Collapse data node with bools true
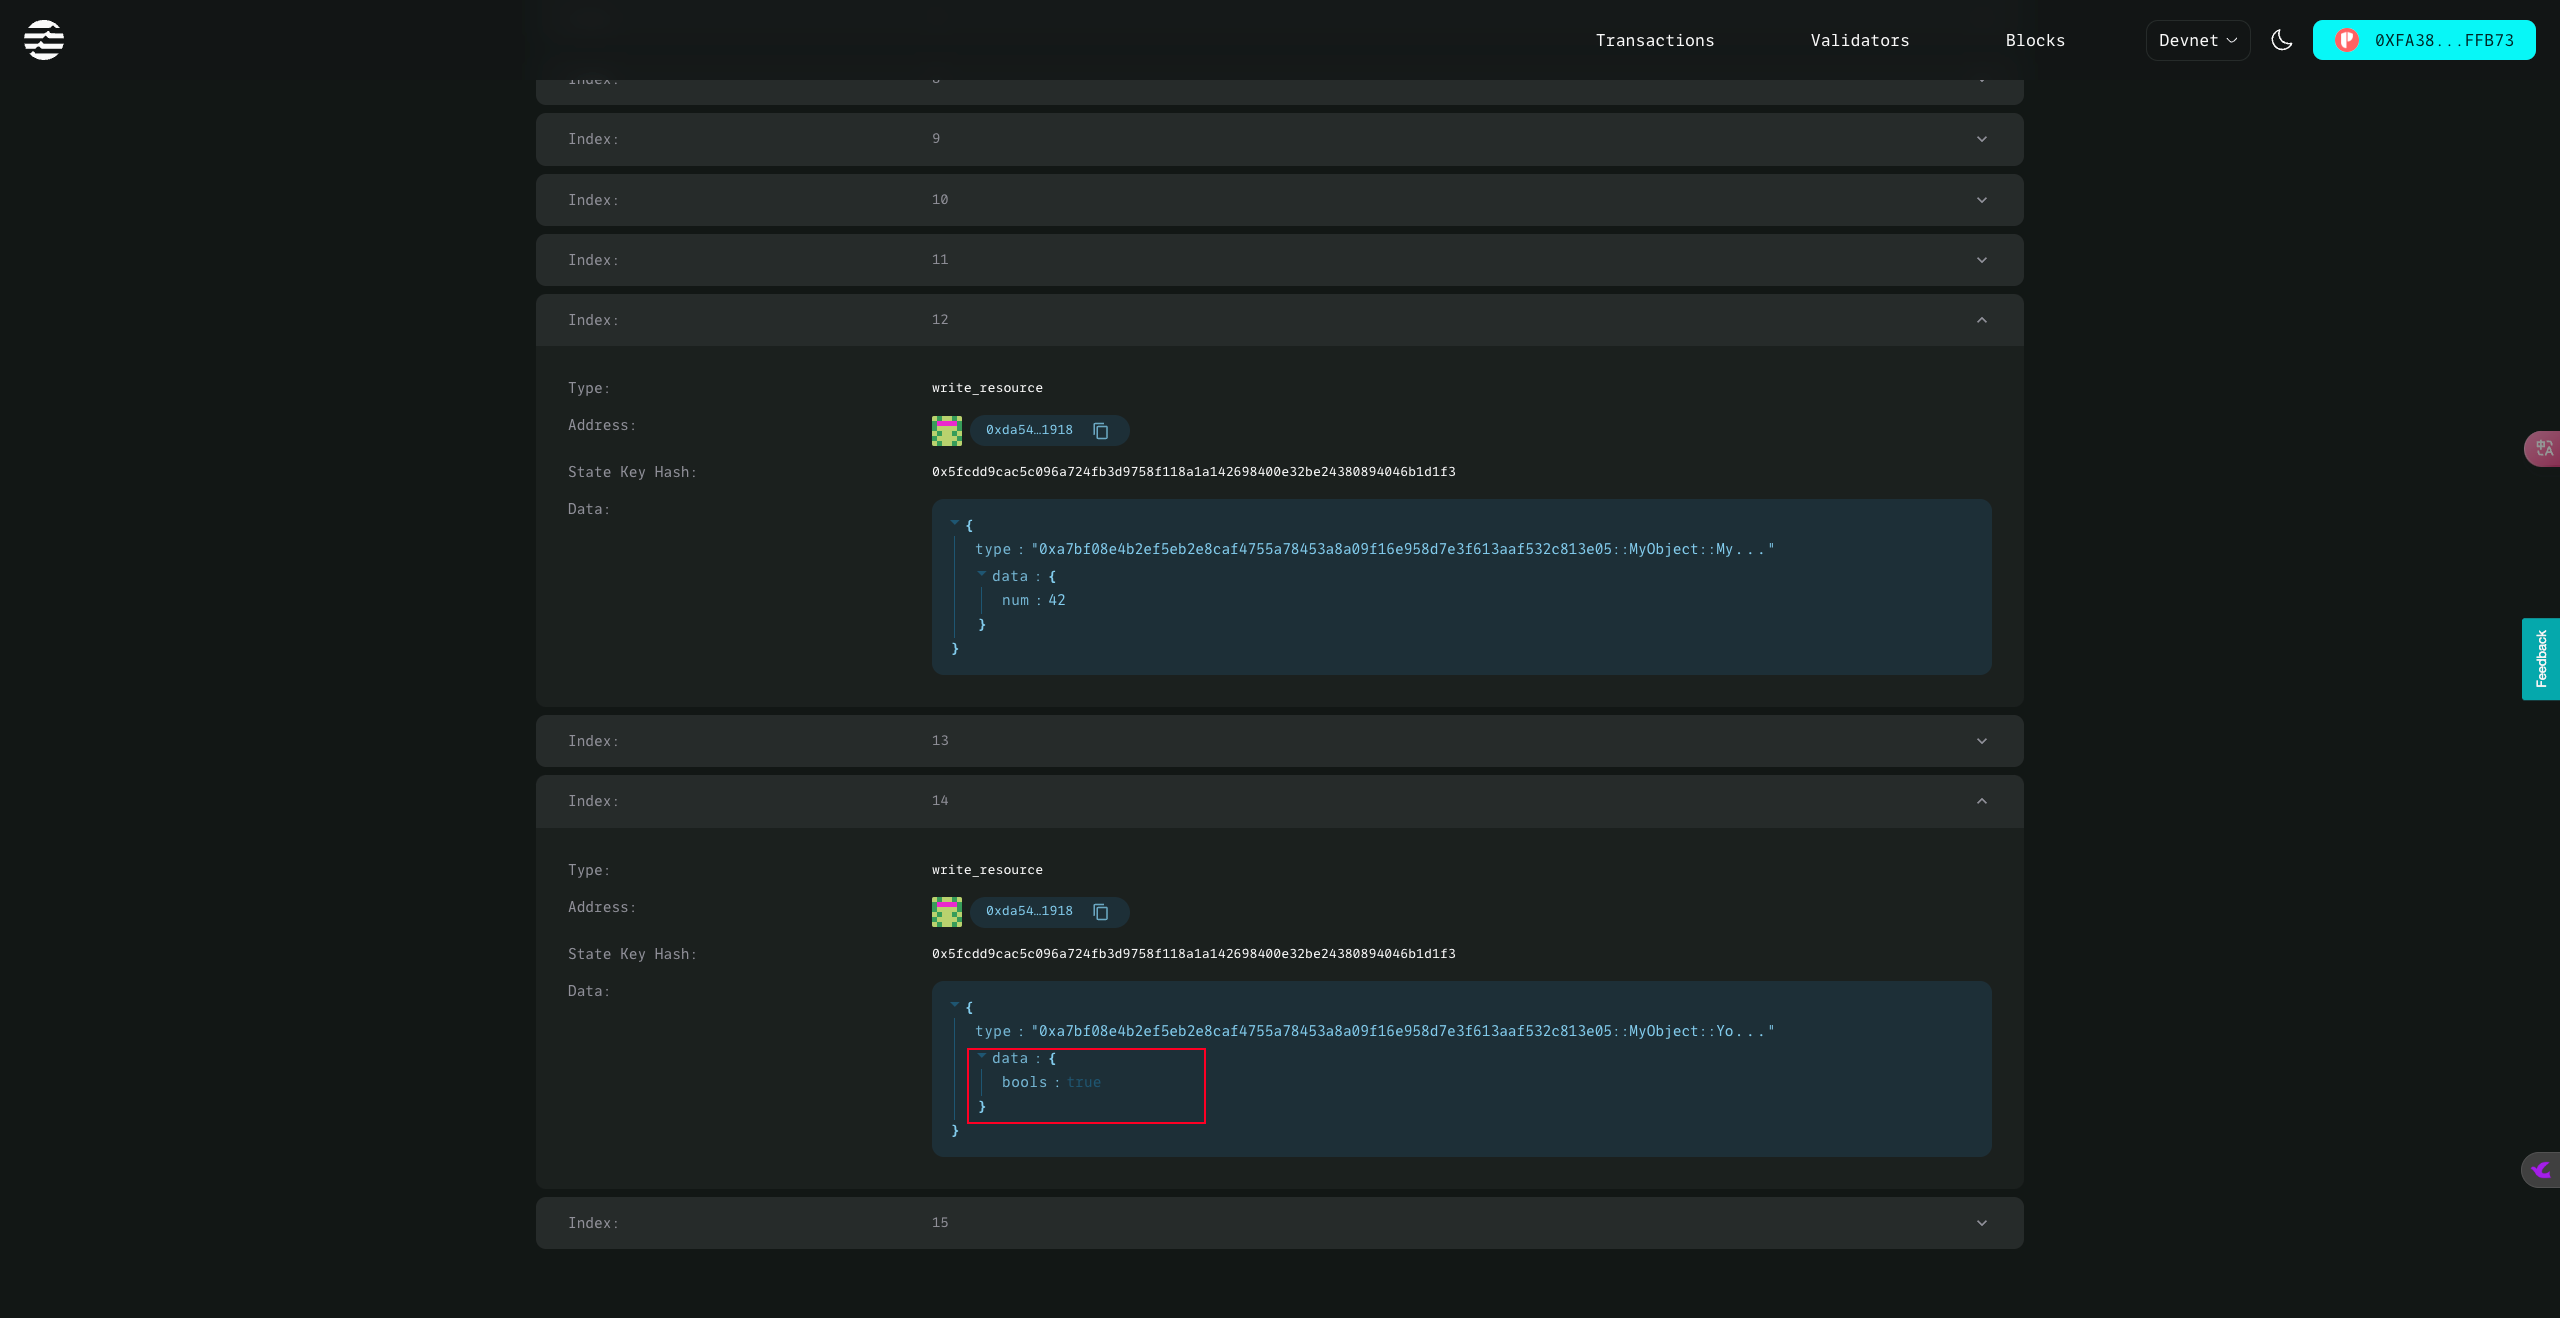The image size is (2560, 1318). click(x=982, y=1057)
